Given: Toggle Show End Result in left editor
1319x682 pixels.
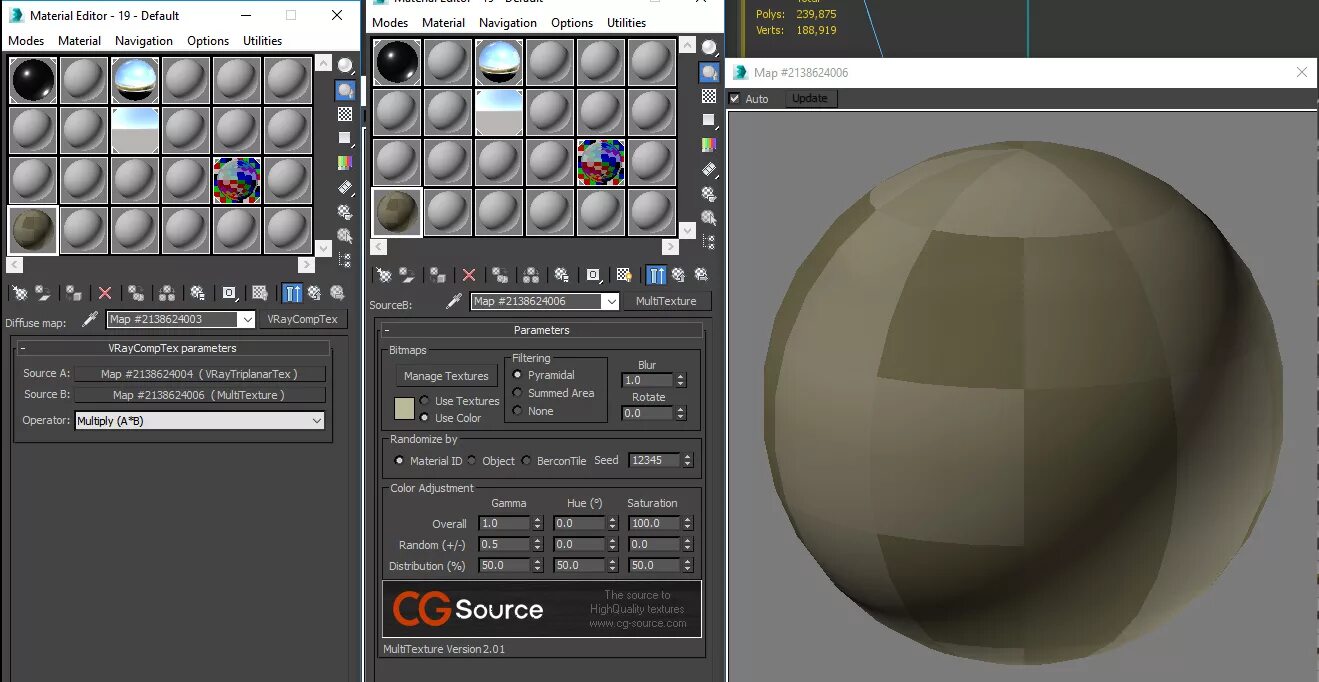Looking at the screenshot, I should (x=292, y=293).
